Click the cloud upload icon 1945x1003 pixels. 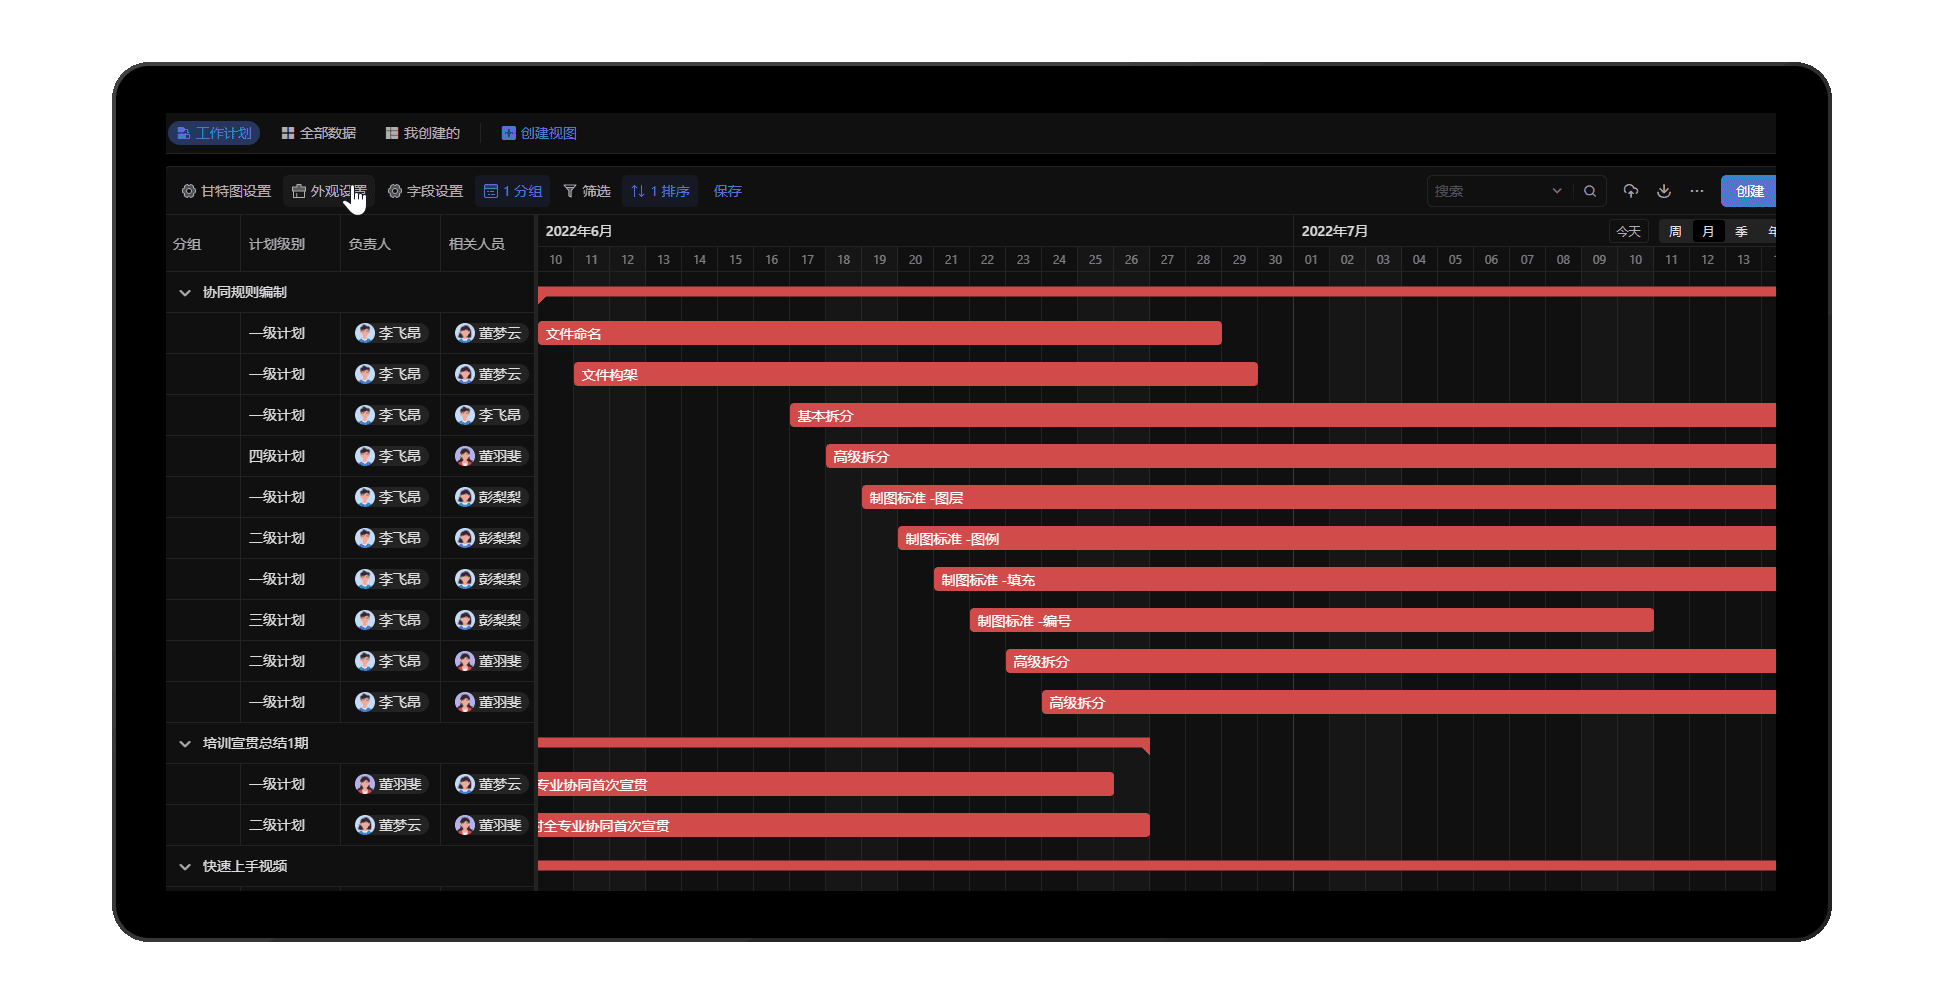(1631, 191)
